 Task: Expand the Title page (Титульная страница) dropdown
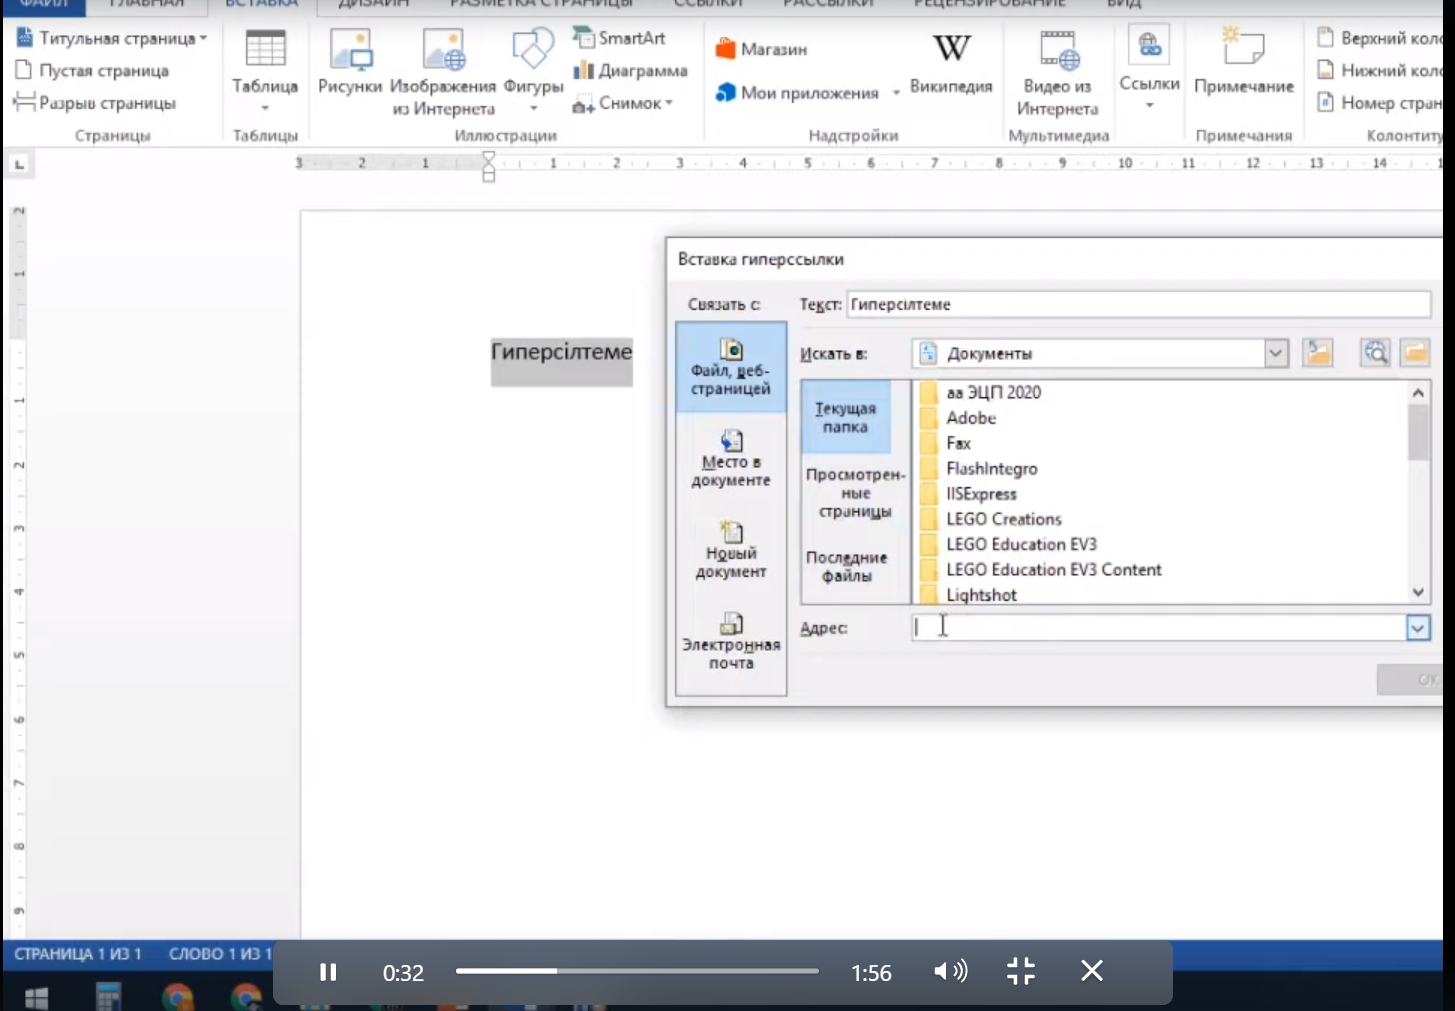[203, 39]
